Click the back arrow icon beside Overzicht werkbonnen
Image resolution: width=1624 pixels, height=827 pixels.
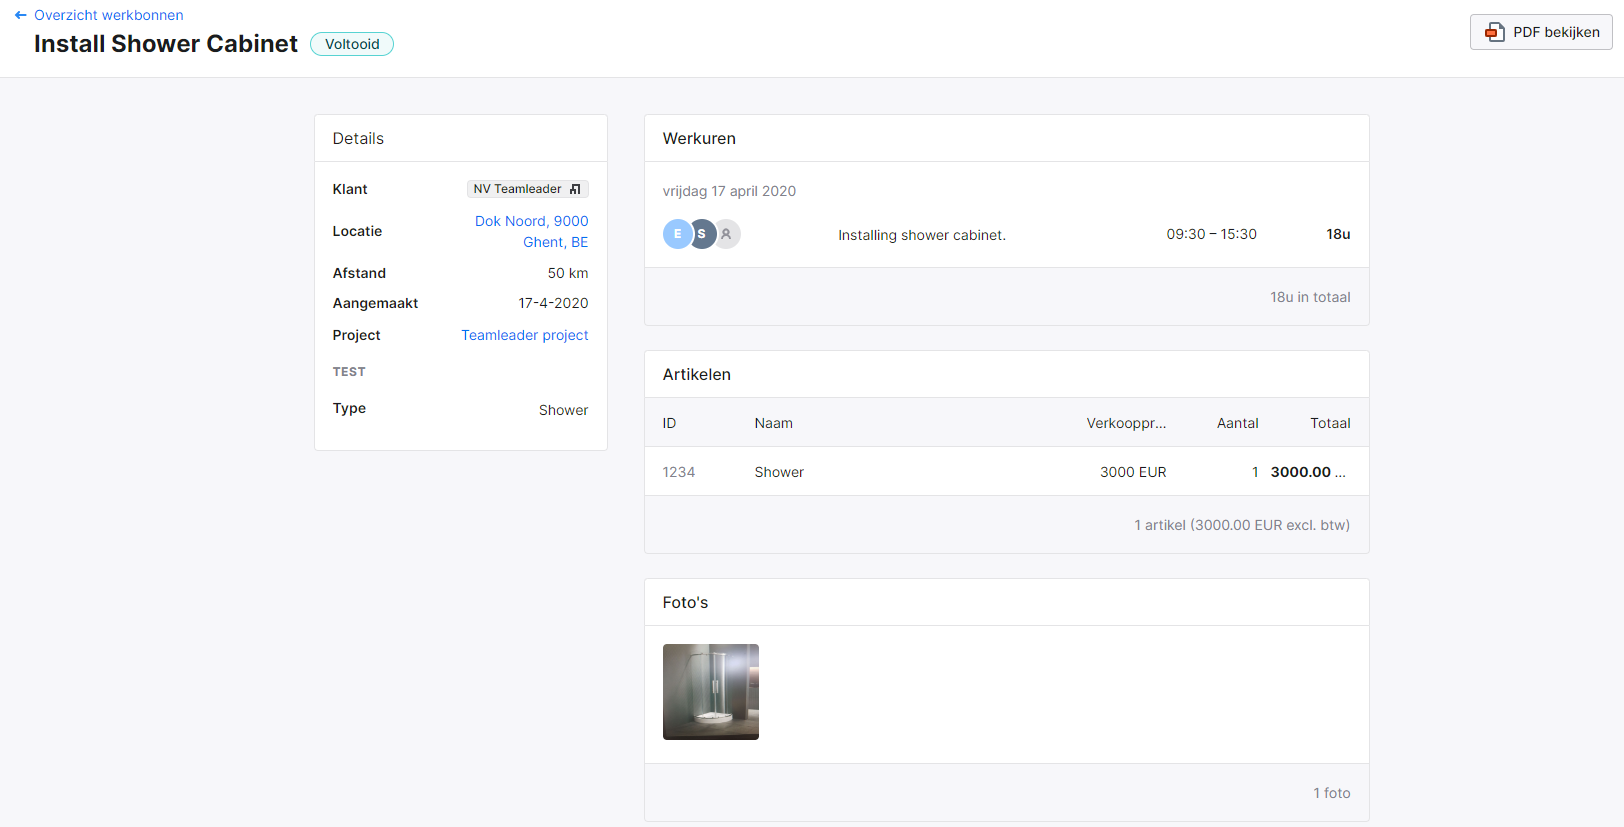tap(20, 15)
